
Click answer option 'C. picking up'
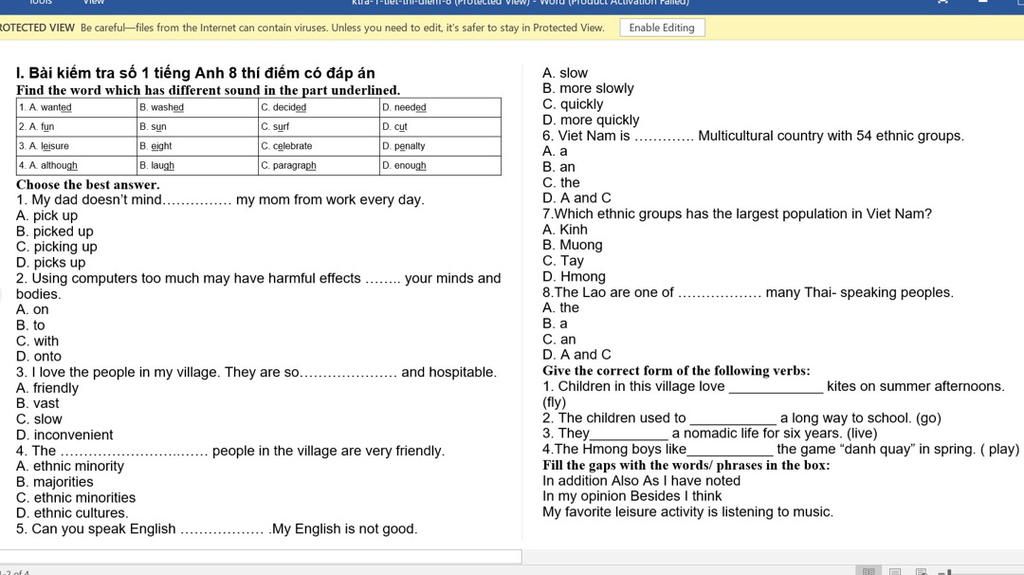pyautogui.click(x=57, y=247)
